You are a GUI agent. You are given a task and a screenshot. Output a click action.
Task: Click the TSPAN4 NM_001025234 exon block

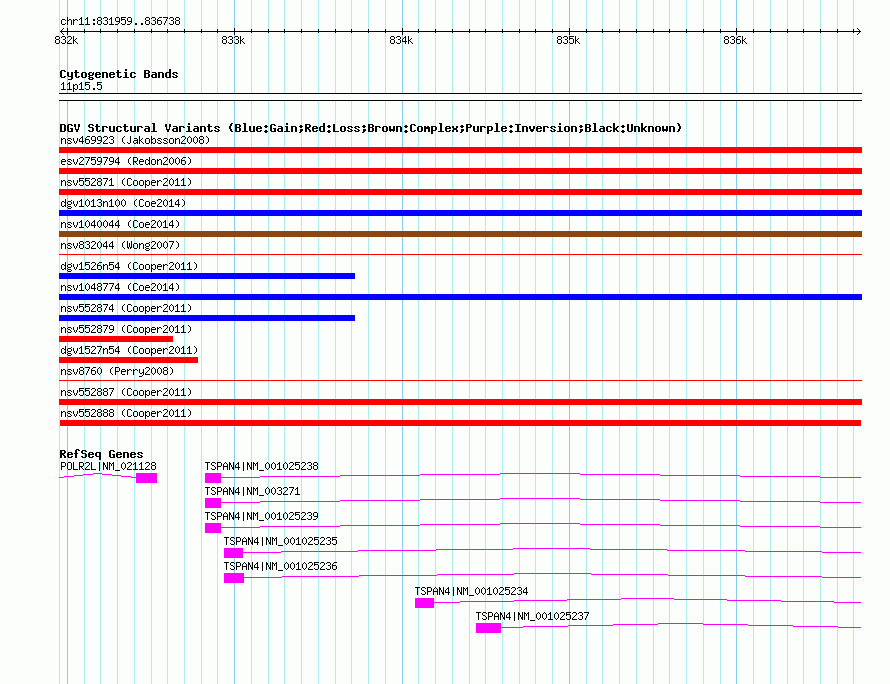[x=425, y=603]
